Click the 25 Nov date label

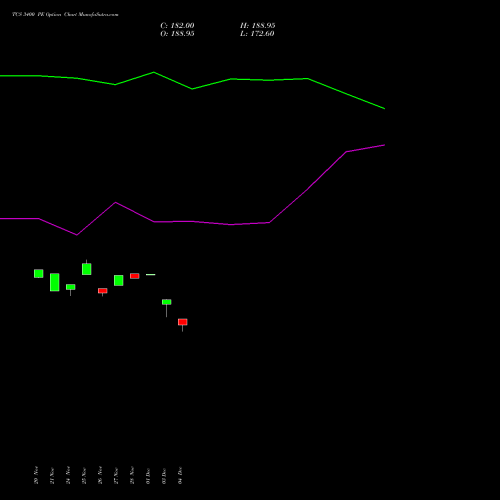tap(84, 475)
